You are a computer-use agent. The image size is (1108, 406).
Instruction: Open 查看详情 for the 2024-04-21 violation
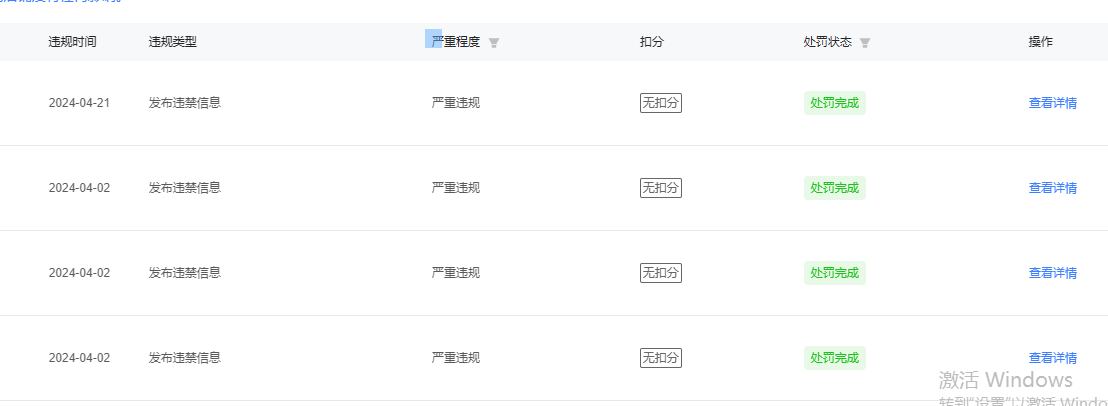pyautogui.click(x=1052, y=103)
